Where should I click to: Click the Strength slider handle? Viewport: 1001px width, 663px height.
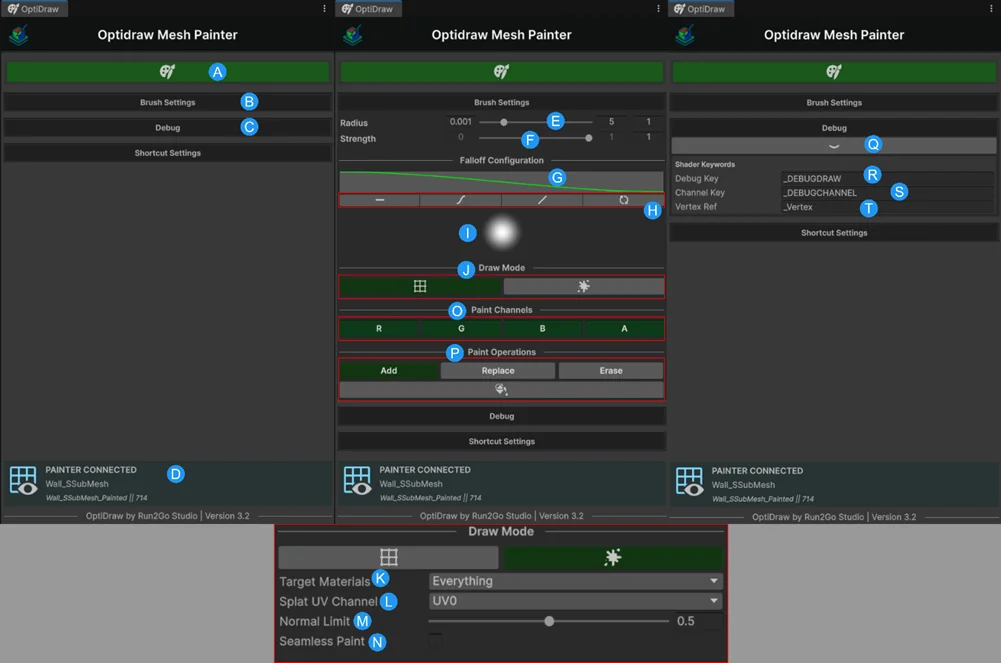point(589,138)
